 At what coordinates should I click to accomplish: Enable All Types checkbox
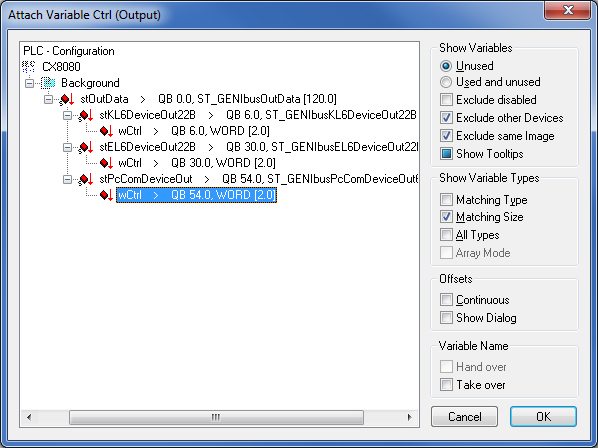coord(446,234)
